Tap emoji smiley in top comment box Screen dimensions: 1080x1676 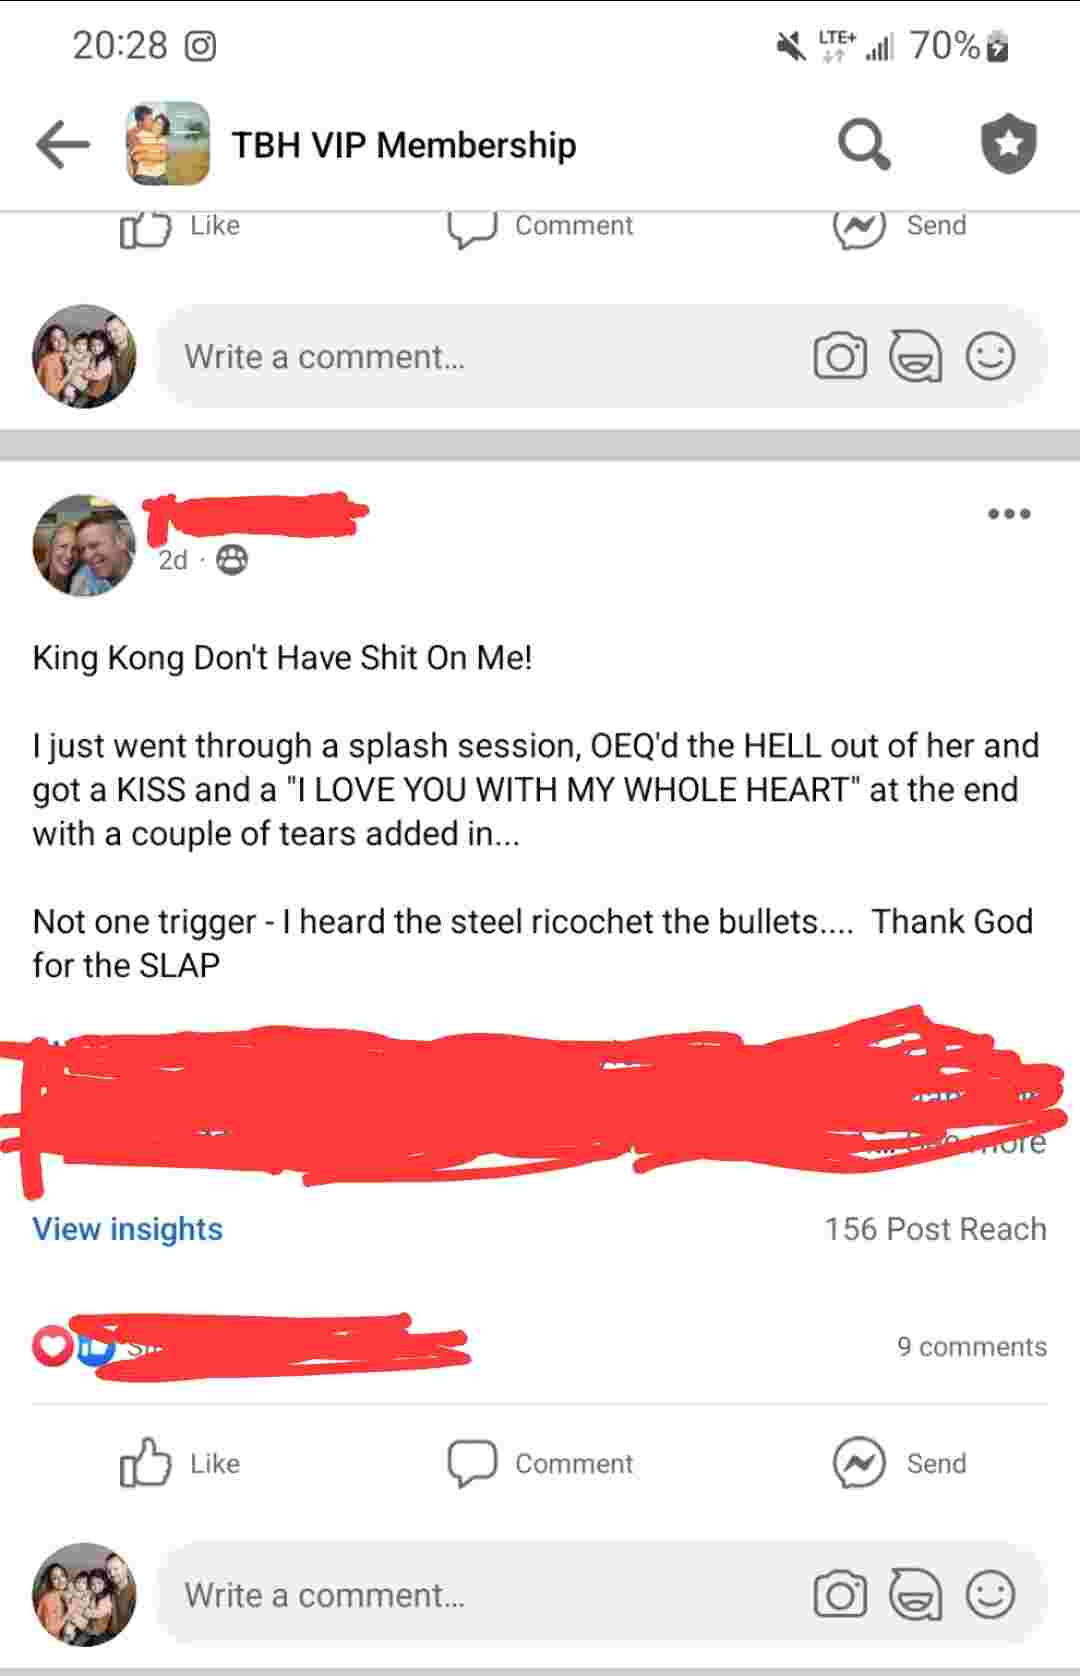(x=991, y=356)
